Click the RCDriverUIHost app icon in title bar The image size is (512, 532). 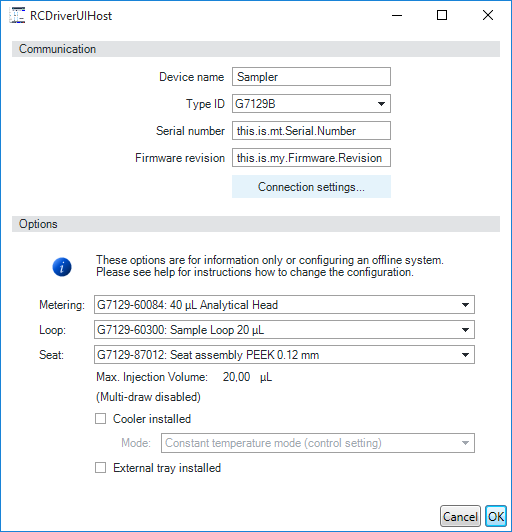point(17,16)
